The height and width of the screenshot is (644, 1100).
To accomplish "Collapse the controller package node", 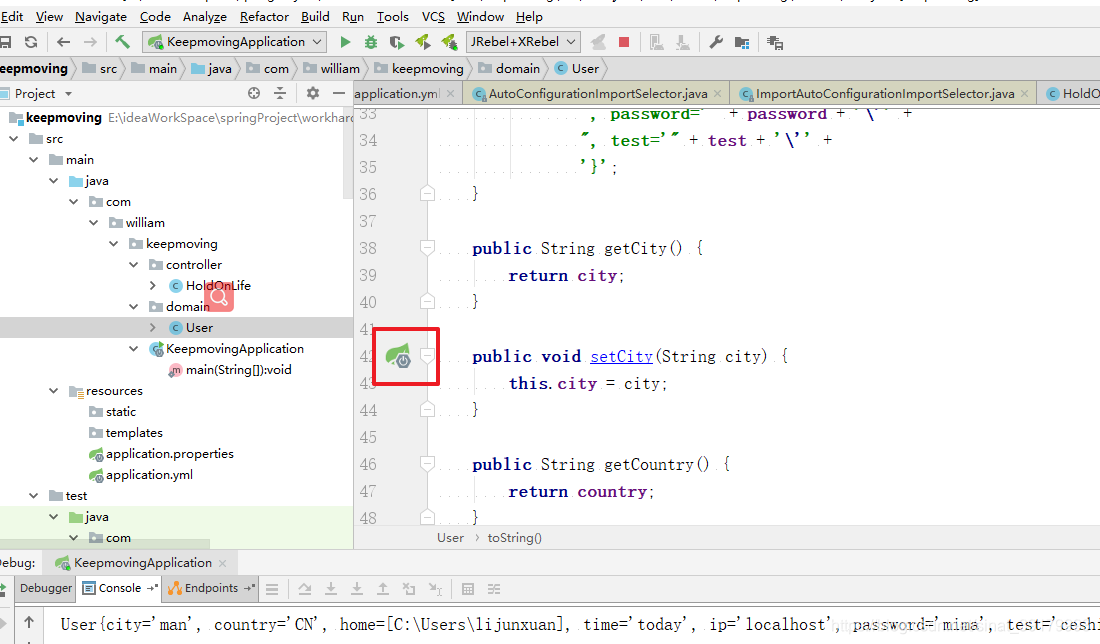I will pos(134,265).
